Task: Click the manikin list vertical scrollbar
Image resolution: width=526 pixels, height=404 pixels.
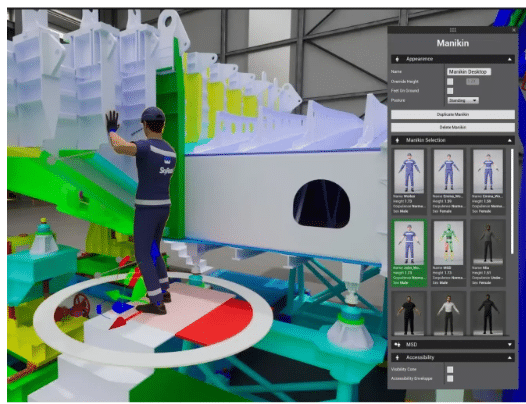Action: click(512, 201)
